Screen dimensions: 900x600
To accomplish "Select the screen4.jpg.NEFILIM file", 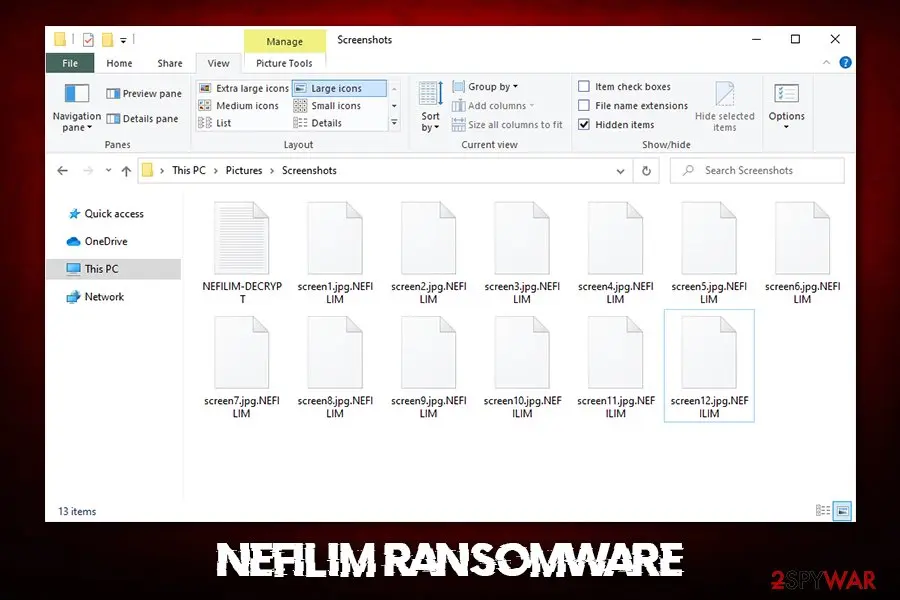I will tap(615, 253).
